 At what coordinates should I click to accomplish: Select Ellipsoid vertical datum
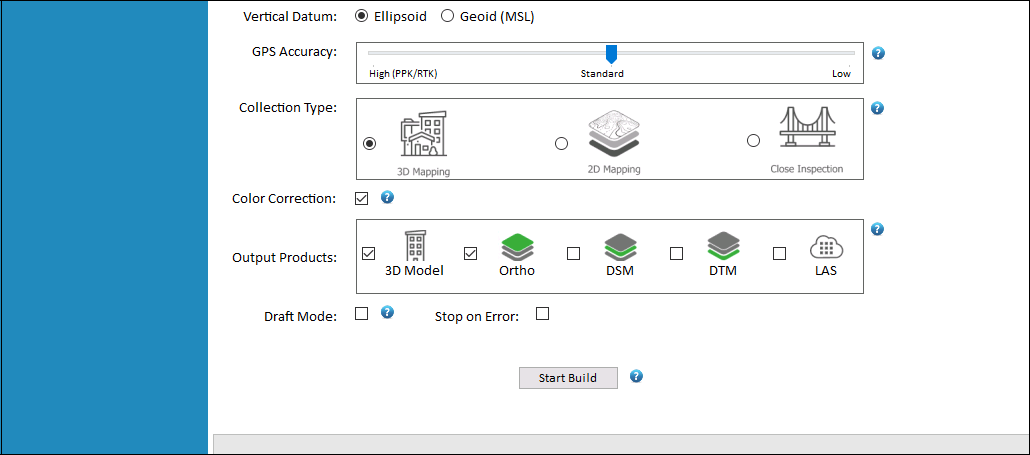361,17
